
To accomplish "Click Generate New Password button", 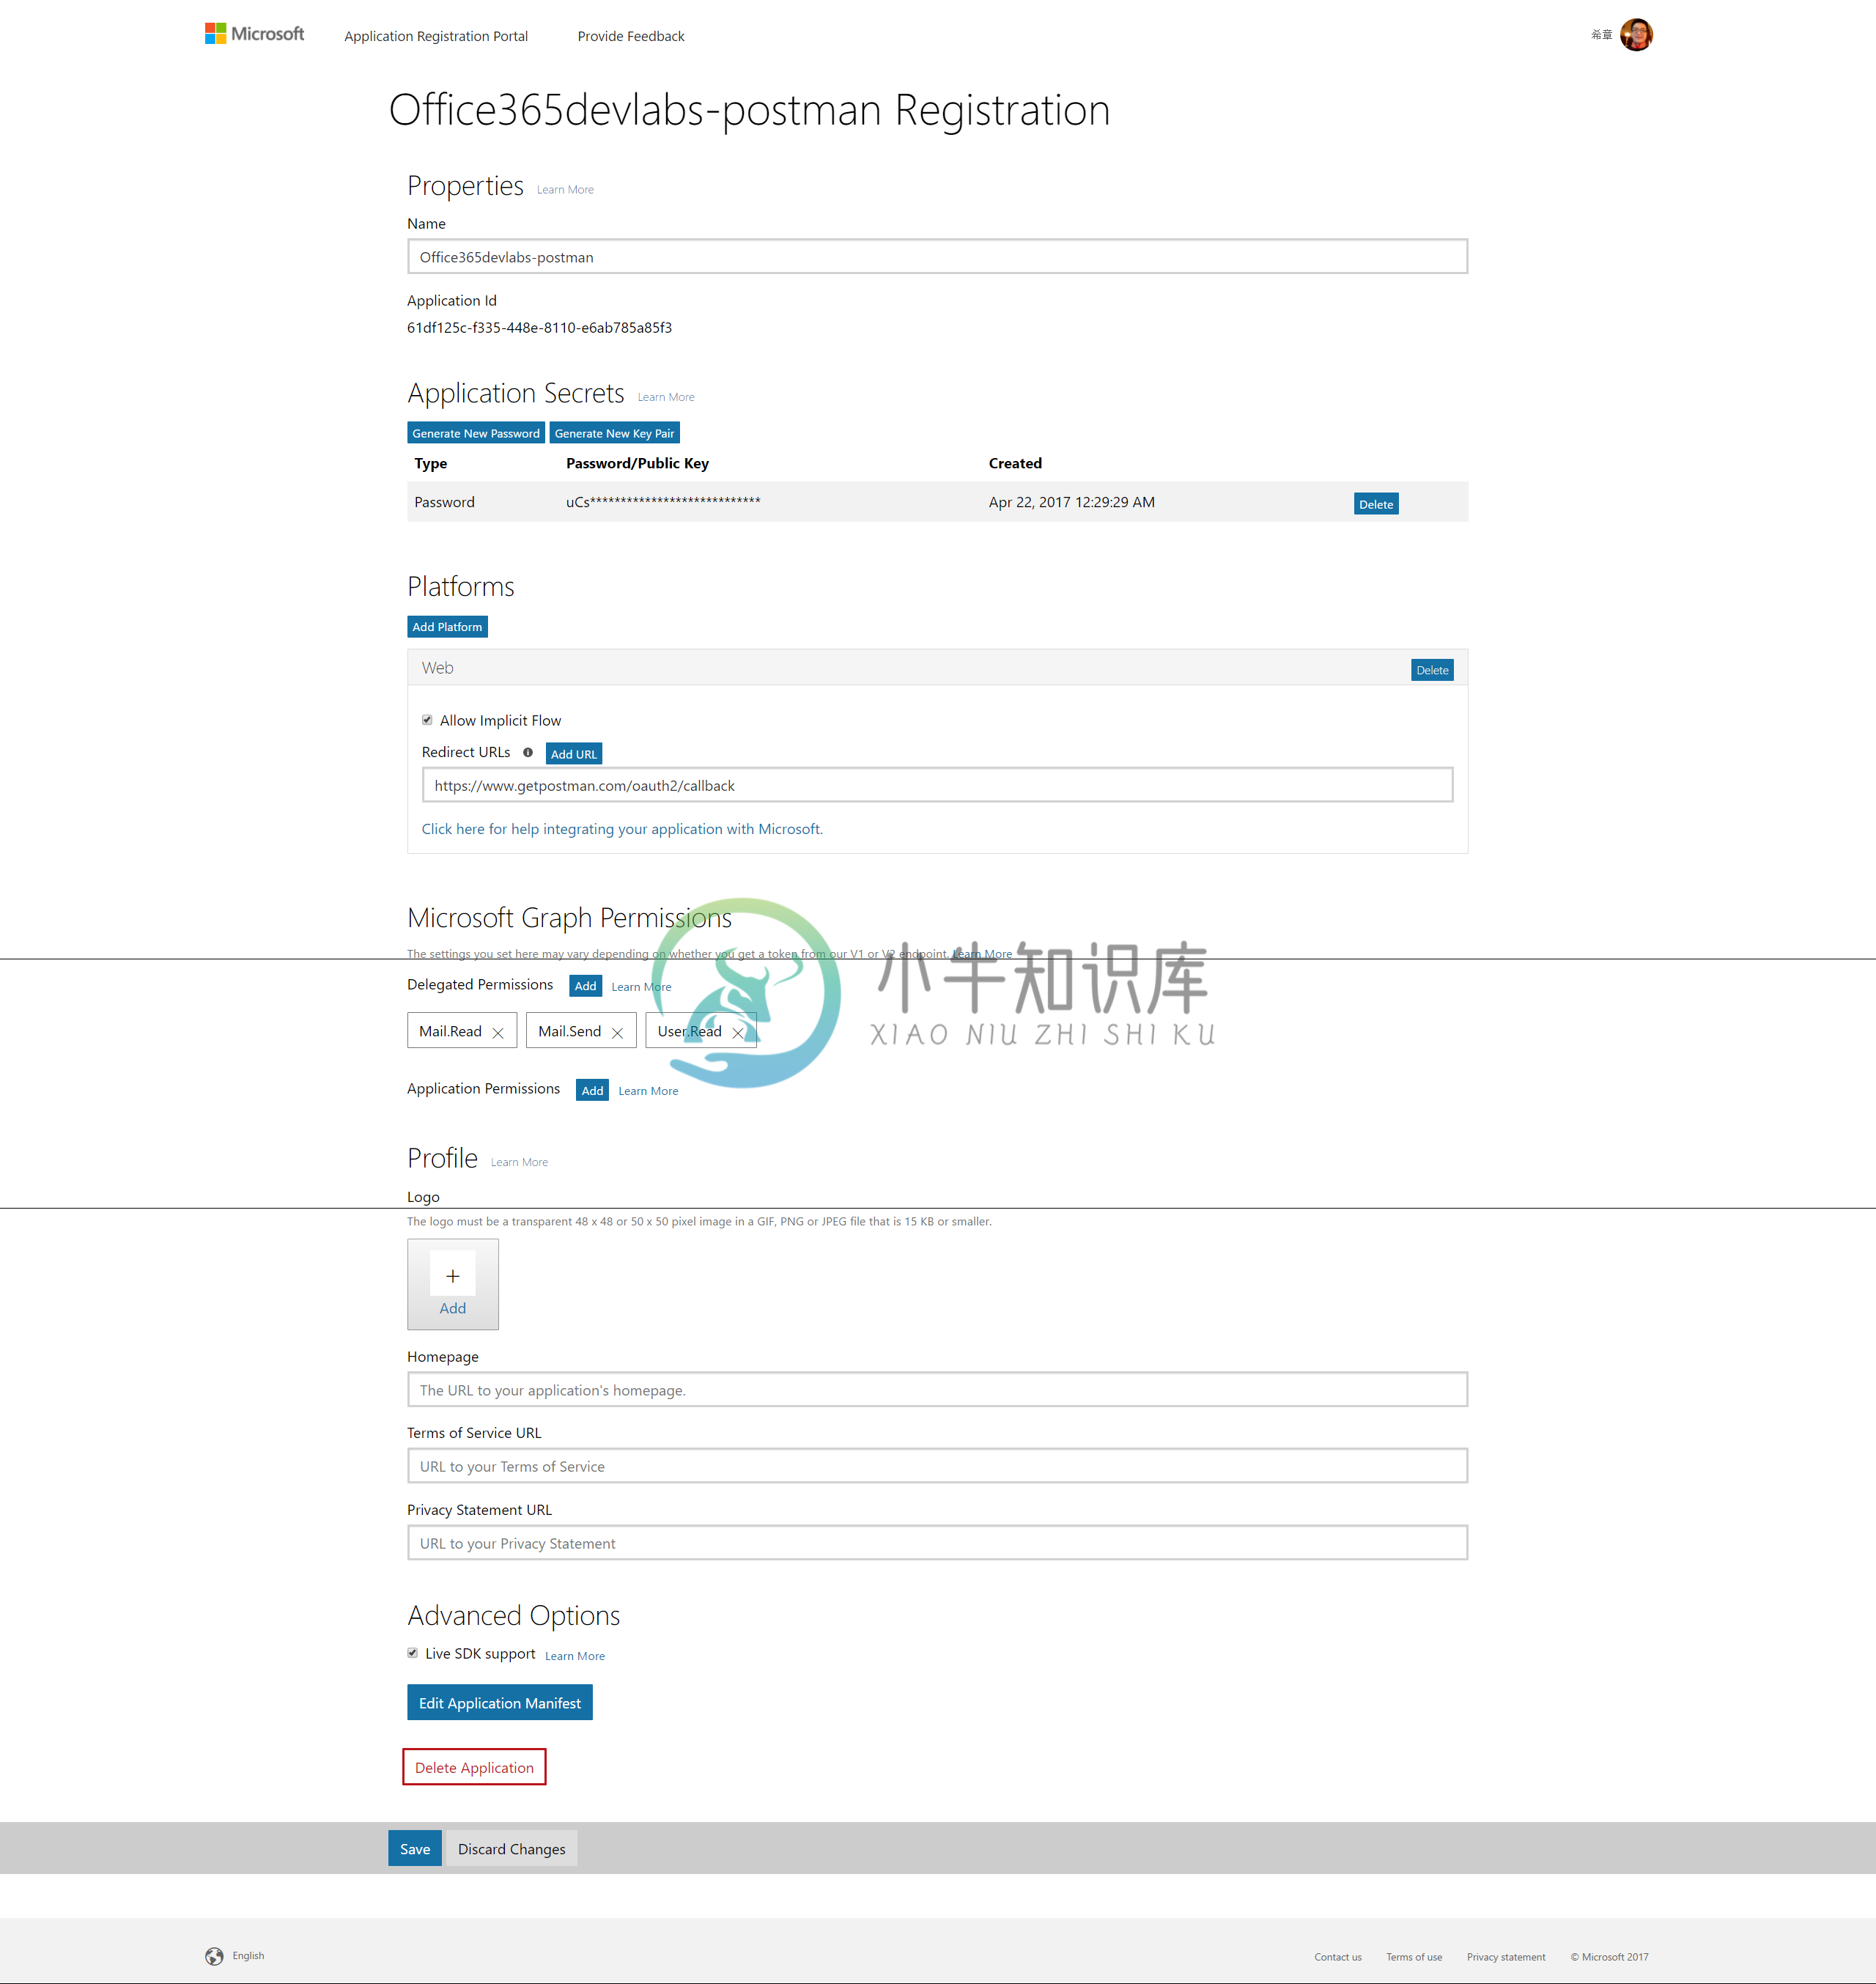I will click(476, 433).
